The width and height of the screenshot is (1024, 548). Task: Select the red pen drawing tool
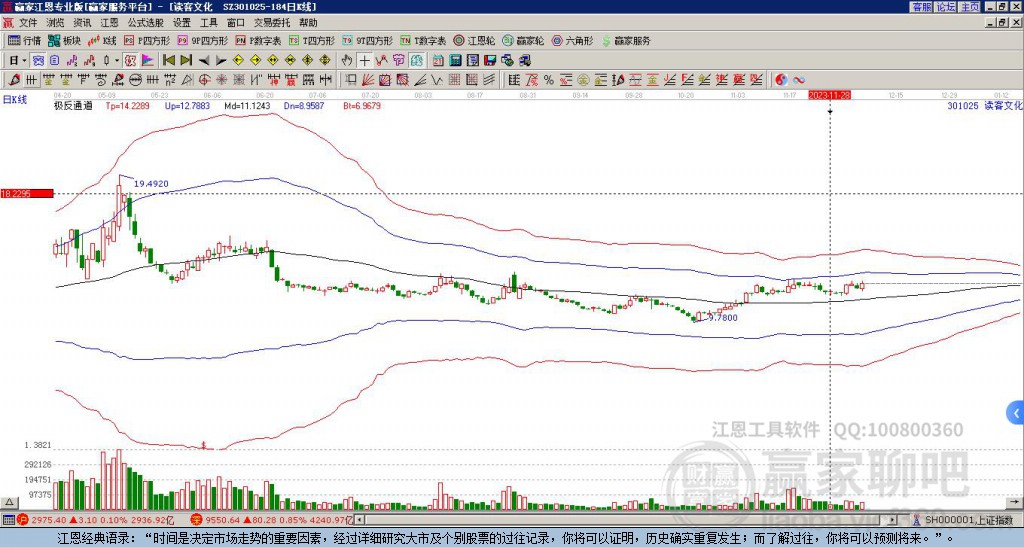[x=14, y=80]
